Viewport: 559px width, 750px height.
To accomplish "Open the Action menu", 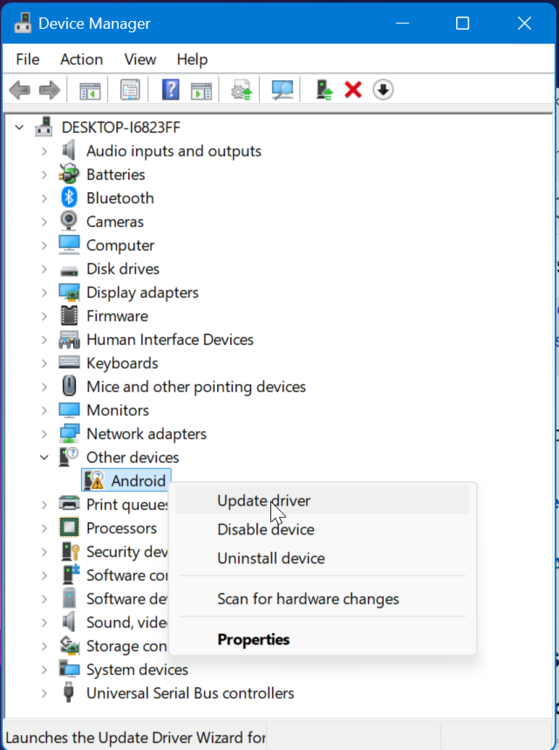I will pyautogui.click(x=81, y=59).
